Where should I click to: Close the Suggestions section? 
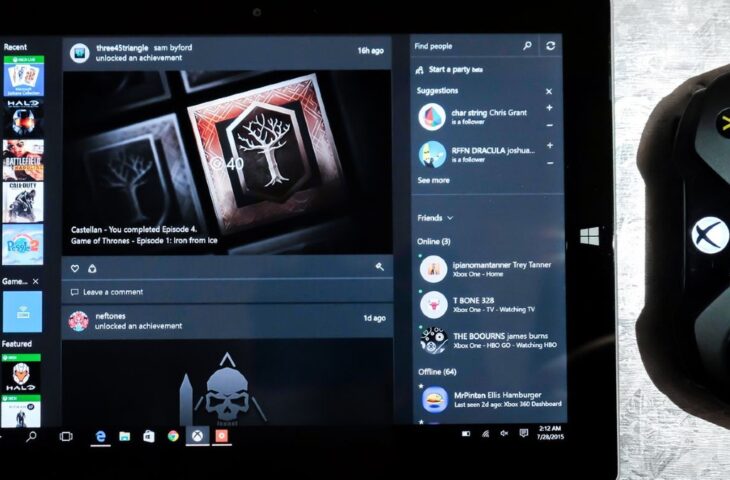pos(549,92)
